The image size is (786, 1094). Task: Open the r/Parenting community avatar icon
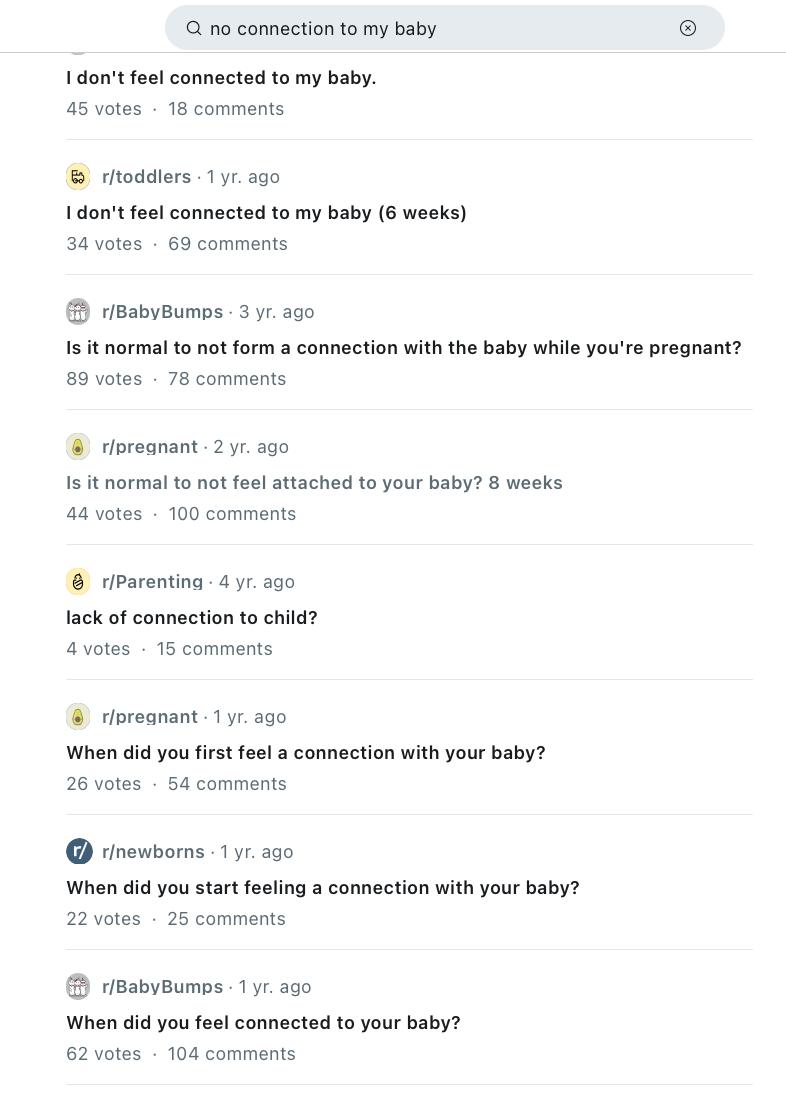tap(78, 581)
